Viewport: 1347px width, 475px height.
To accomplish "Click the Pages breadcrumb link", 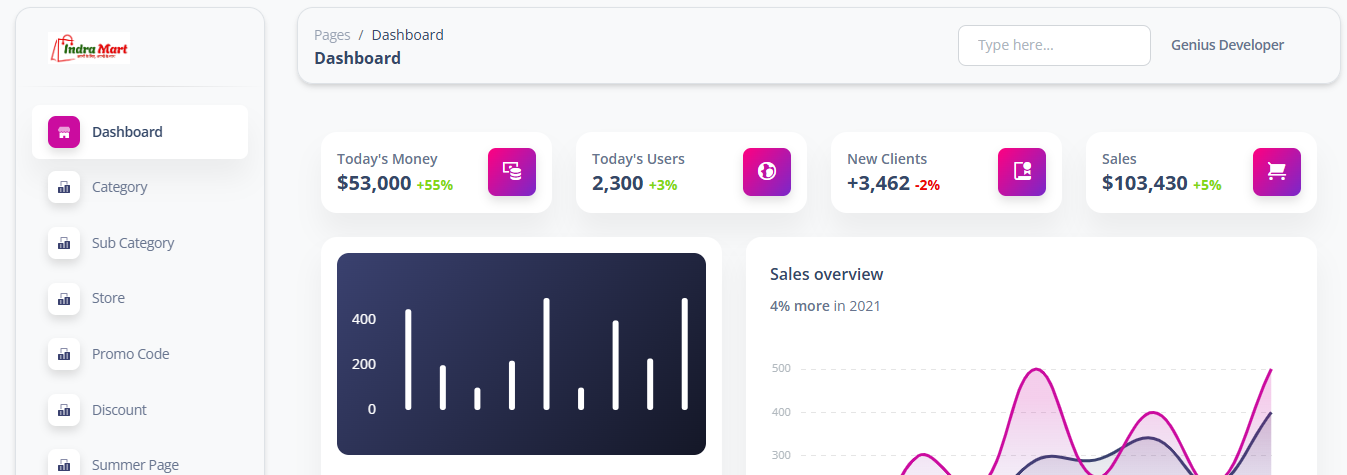I will 332,35.
